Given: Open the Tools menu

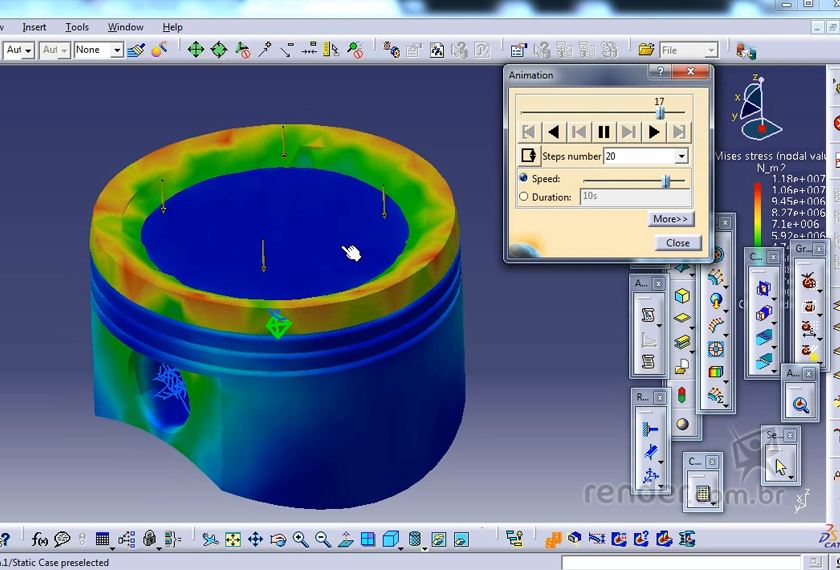Looking at the screenshot, I should point(77,27).
